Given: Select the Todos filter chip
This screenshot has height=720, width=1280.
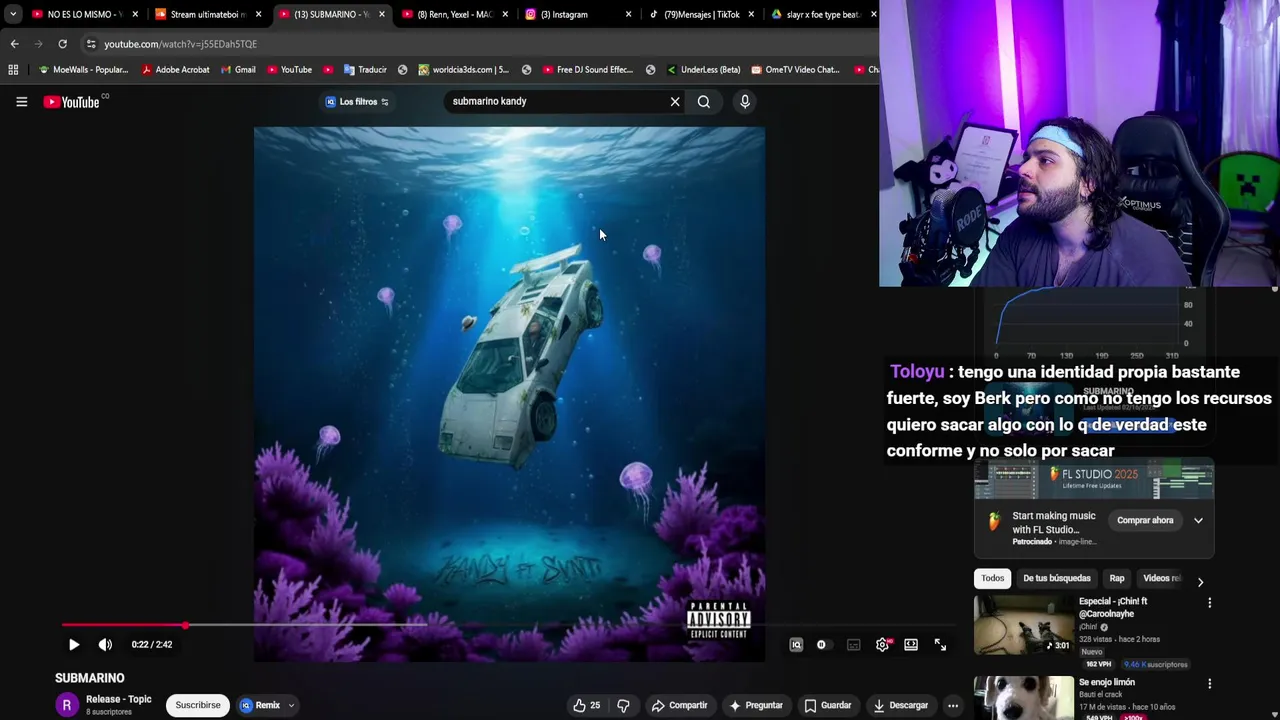Looking at the screenshot, I should (x=992, y=578).
